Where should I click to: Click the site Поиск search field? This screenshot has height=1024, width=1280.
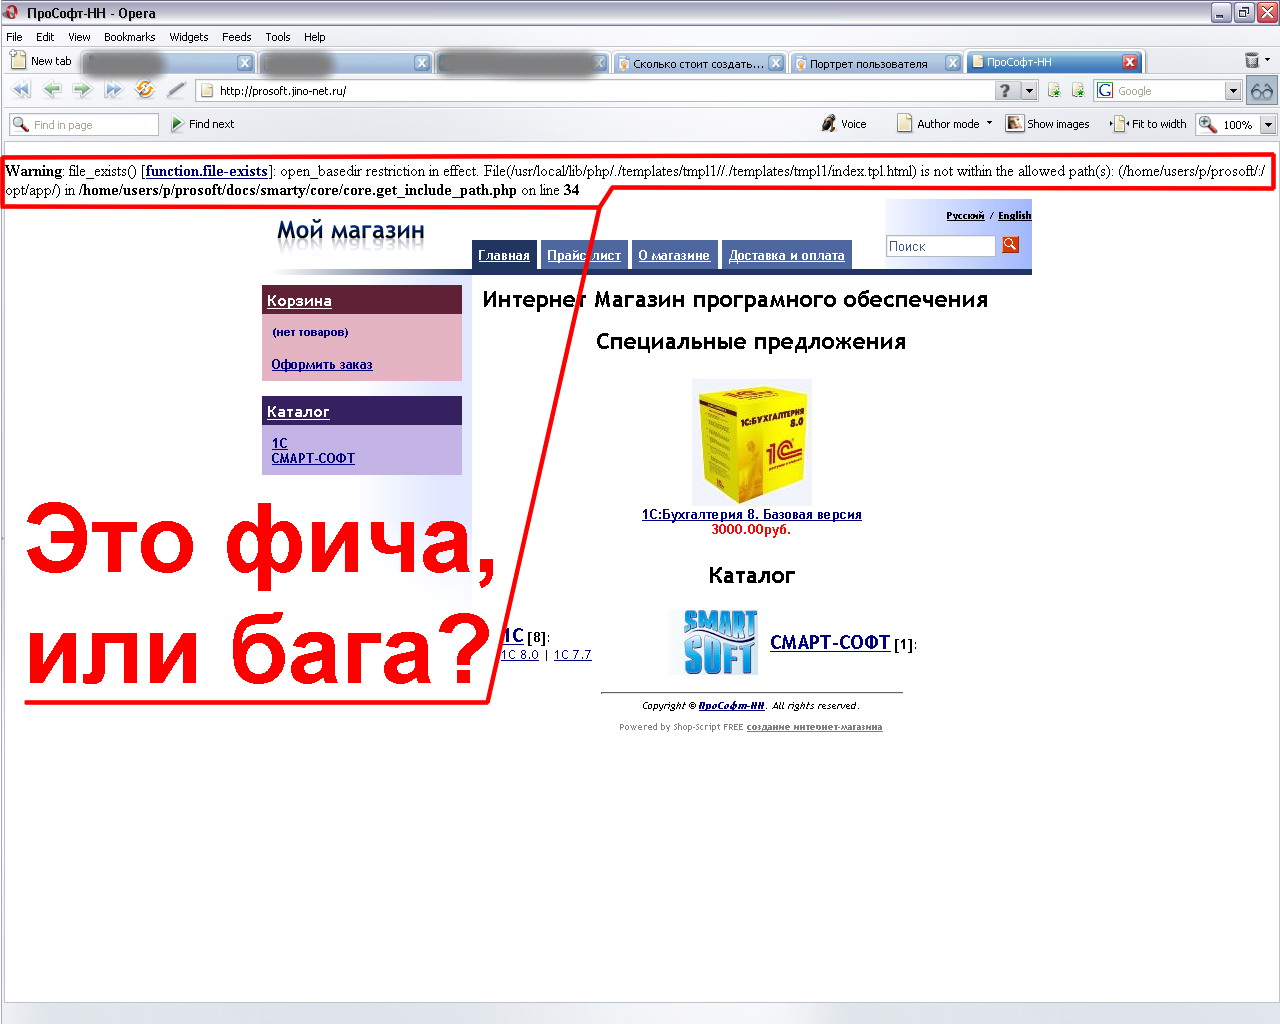940,246
